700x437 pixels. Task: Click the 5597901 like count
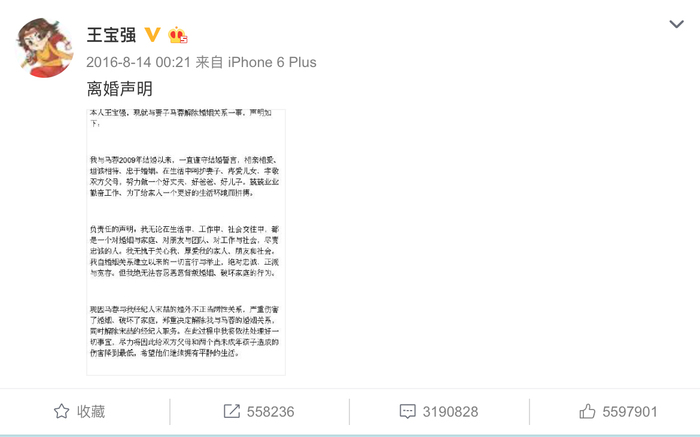(x=630, y=412)
